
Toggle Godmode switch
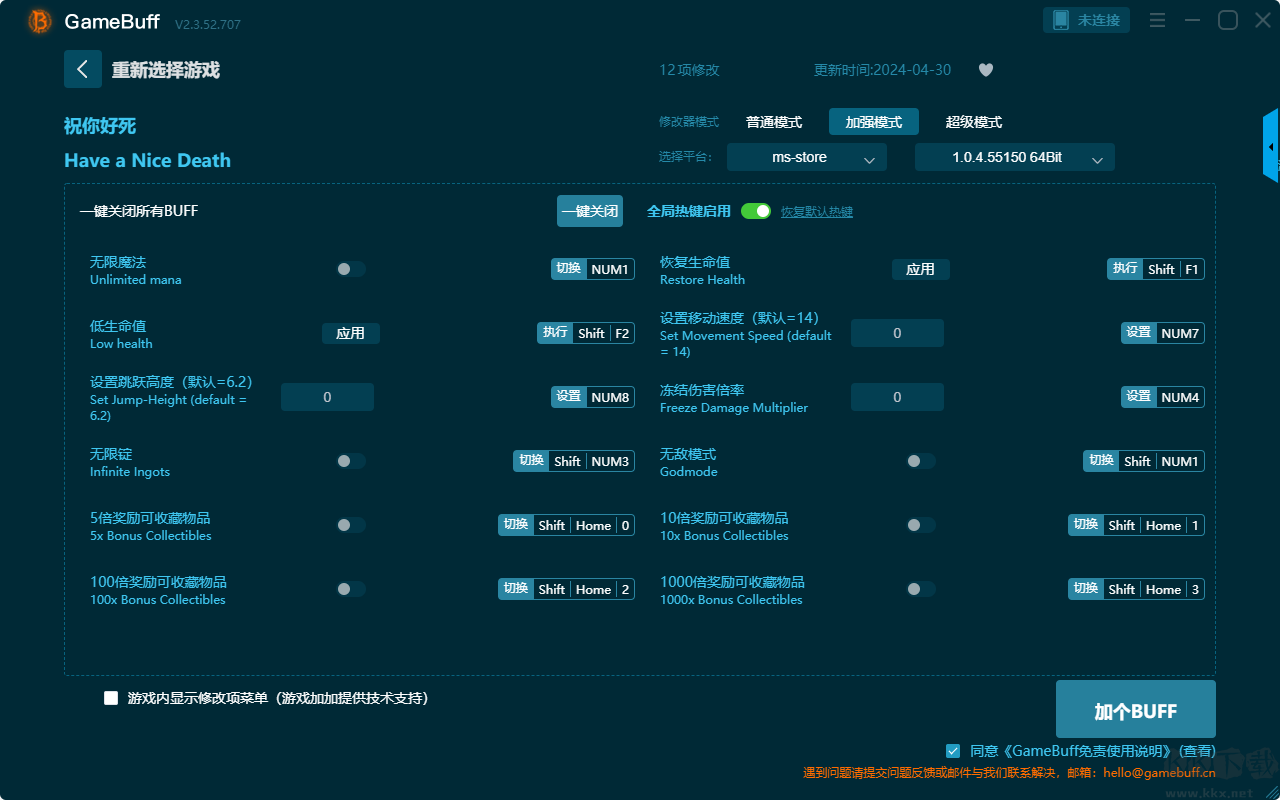pyautogui.click(x=921, y=461)
